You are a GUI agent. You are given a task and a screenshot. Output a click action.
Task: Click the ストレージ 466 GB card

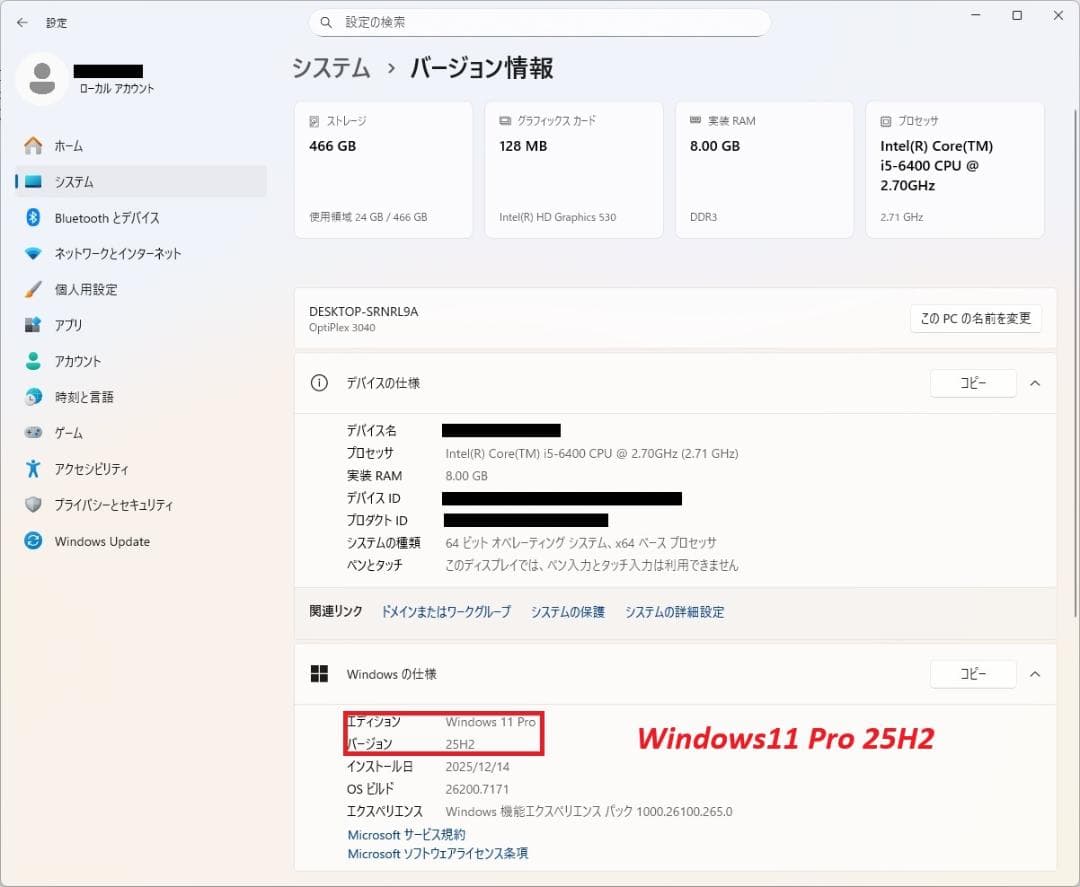[x=383, y=170]
